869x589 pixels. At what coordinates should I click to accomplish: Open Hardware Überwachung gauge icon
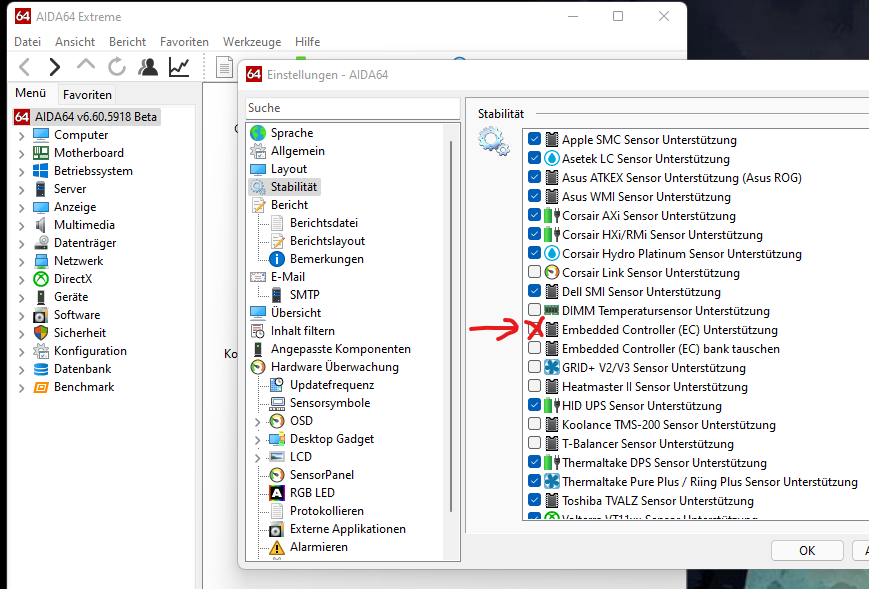click(258, 367)
